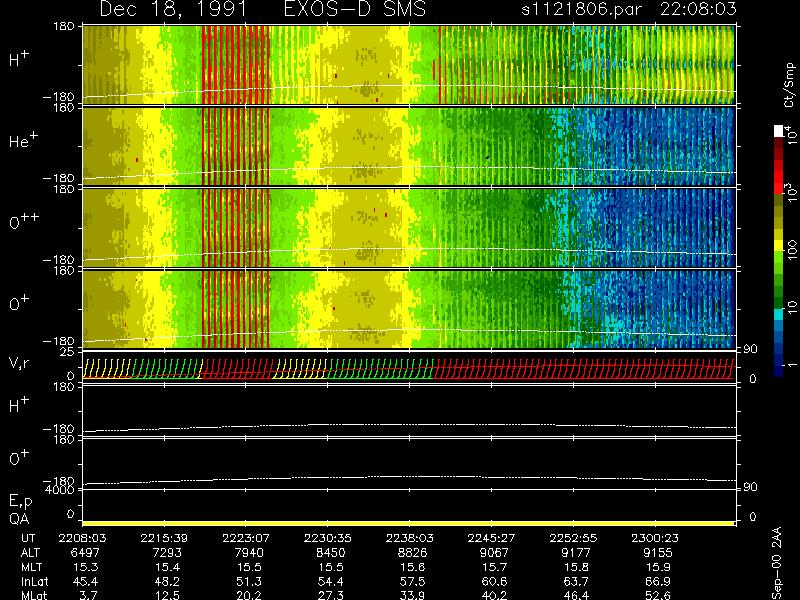This screenshot has height=600, width=800.
Task: Click the UT value "2215:39"
Action: point(164,538)
